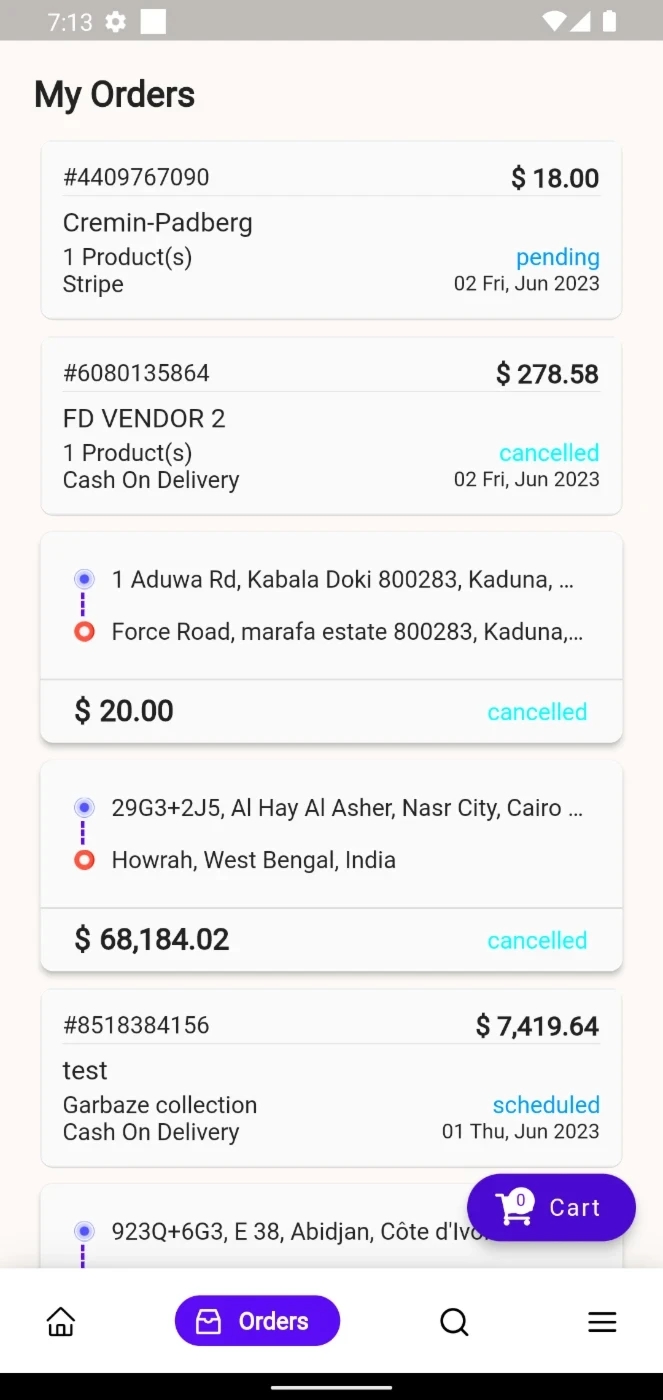Image resolution: width=663 pixels, height=1400 pixels.
Task: Open order #8518384156 named test
Action: (x=331, y=1078)
